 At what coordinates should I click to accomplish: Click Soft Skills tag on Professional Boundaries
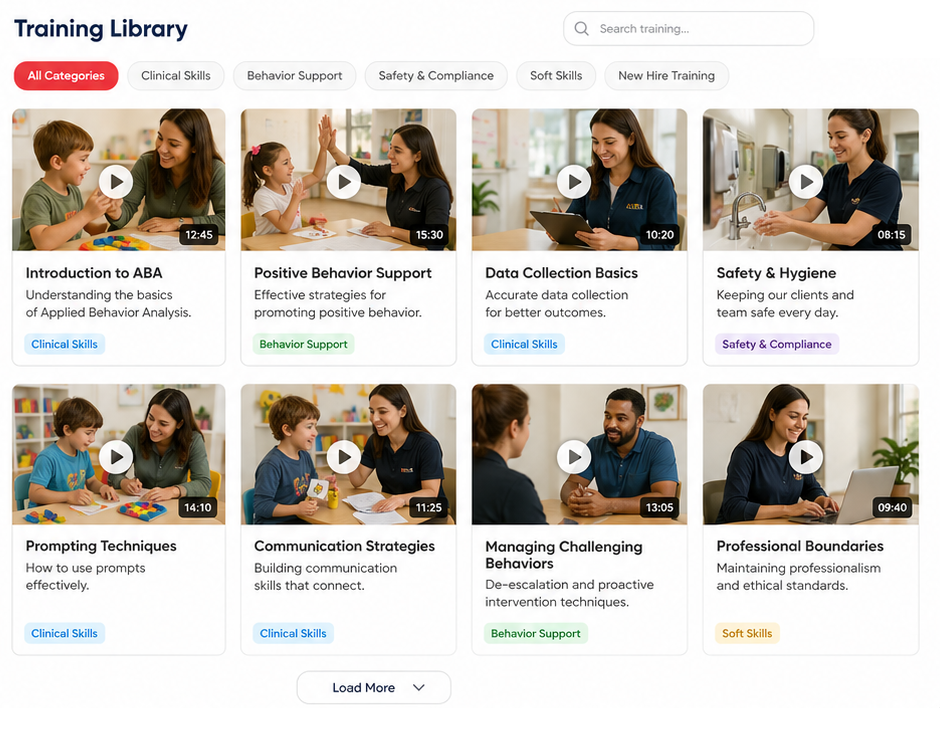[x=747, y=633]
